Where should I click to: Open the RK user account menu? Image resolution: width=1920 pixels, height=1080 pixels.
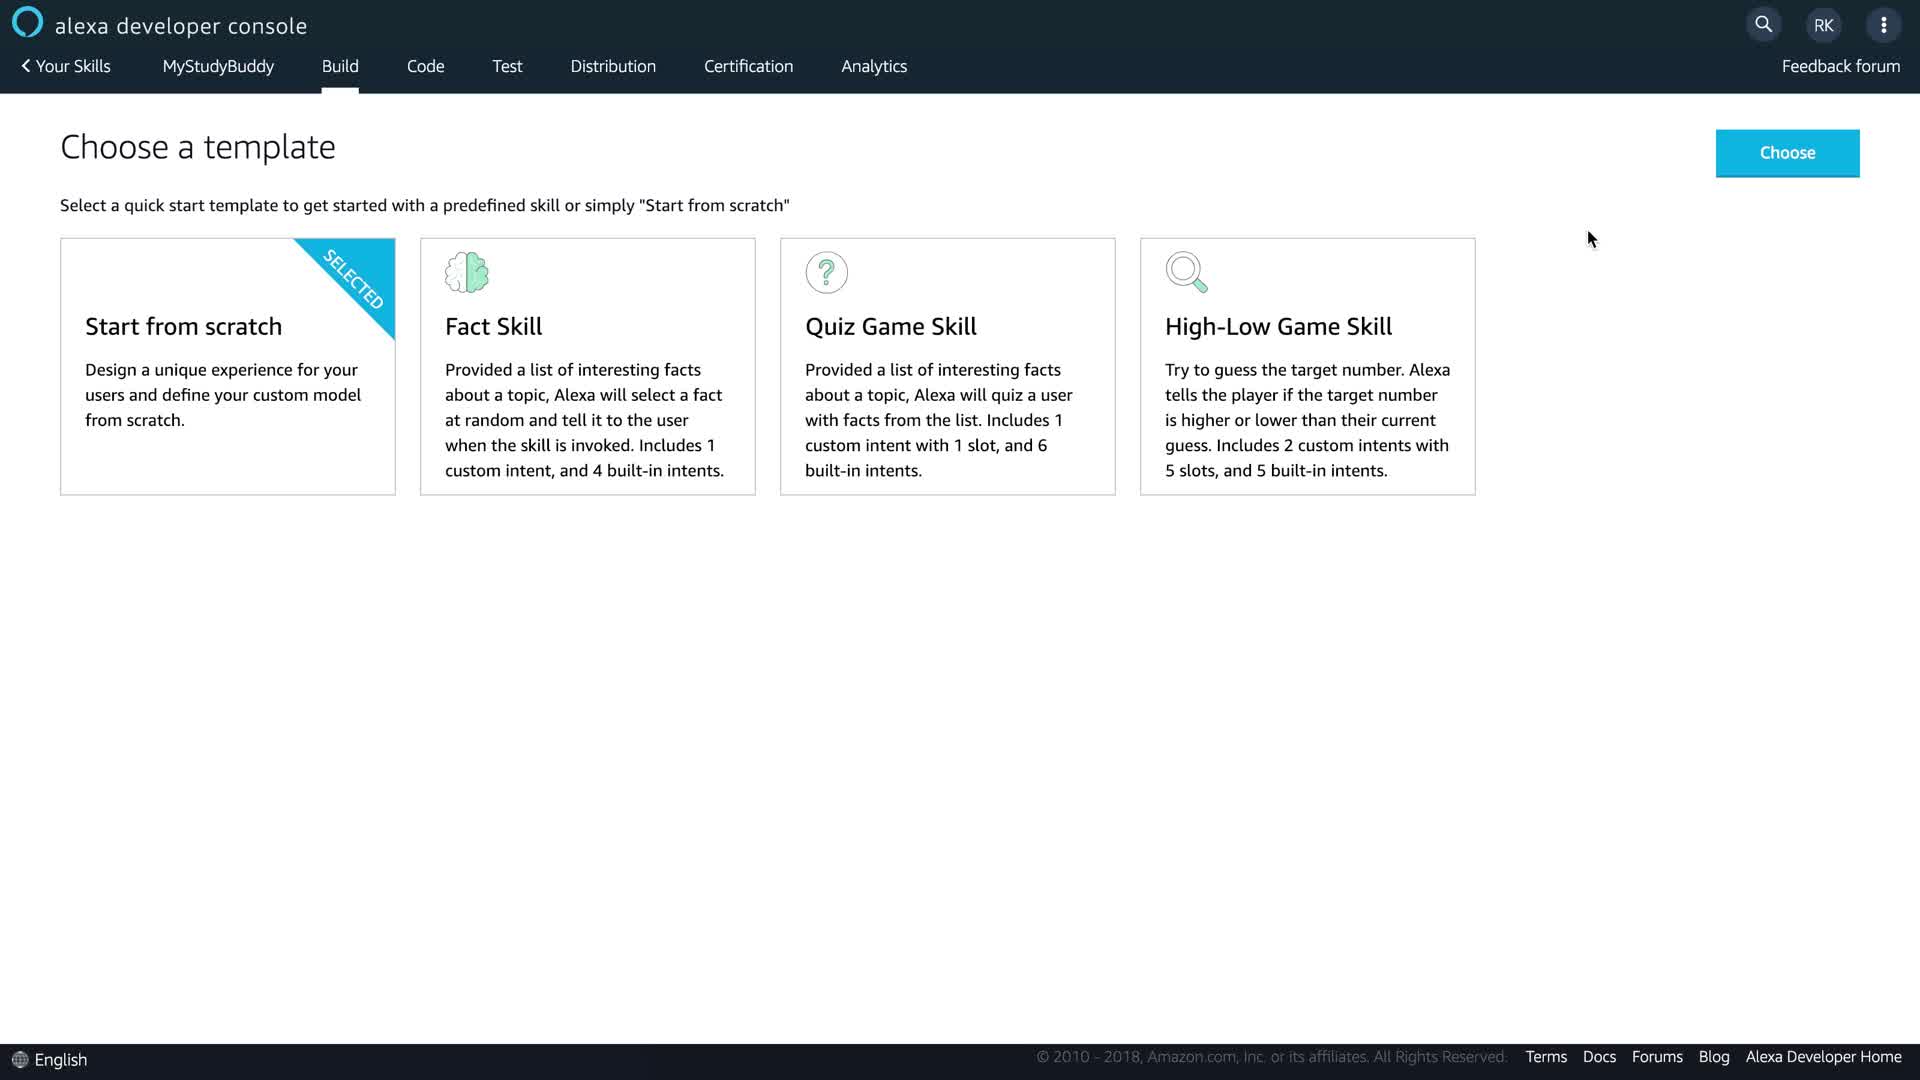tap(1824, 25)
